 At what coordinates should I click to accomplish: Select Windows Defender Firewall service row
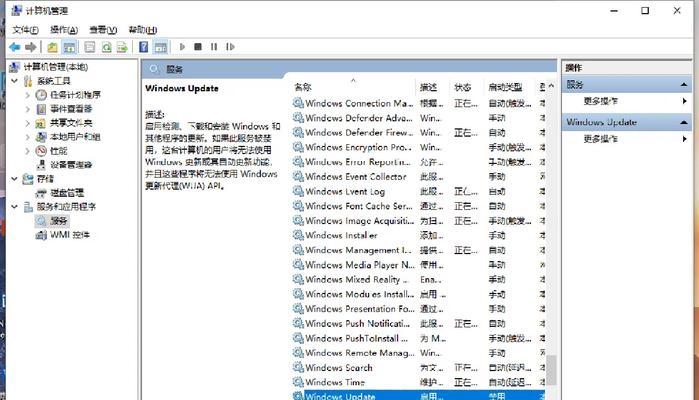(418, 133)
